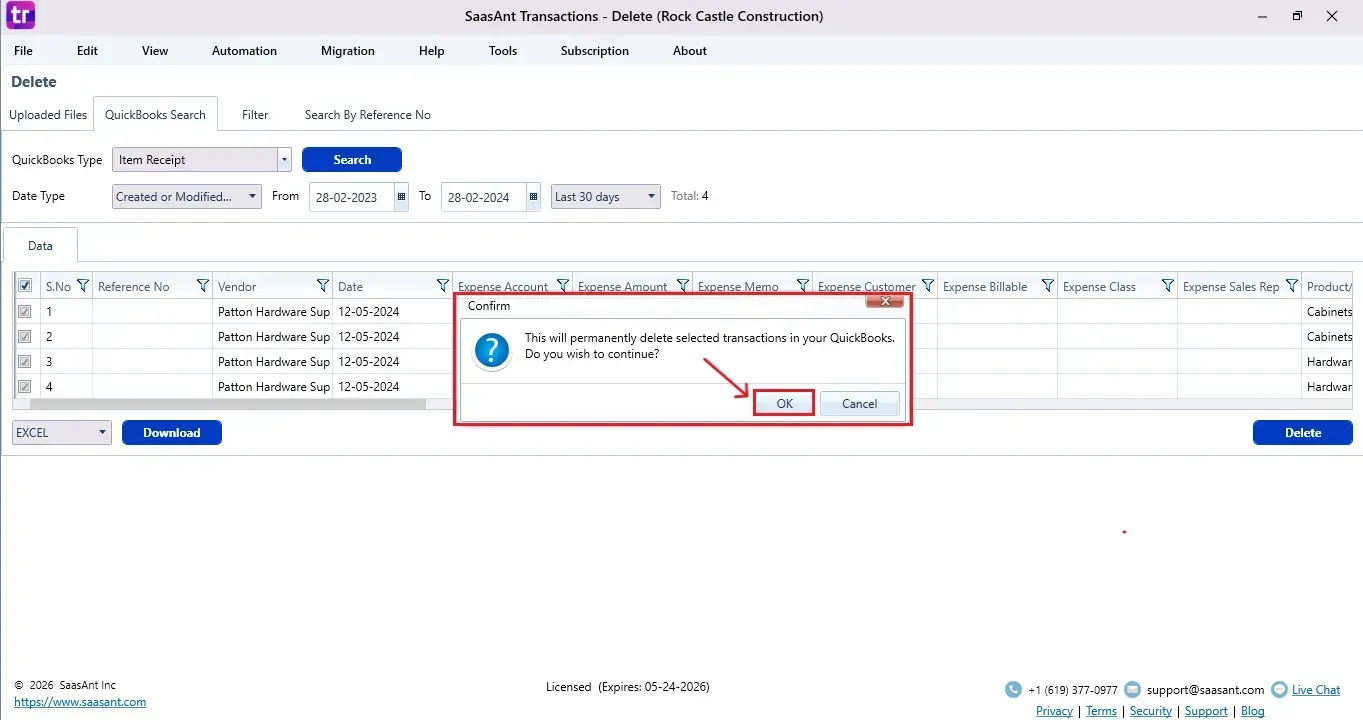Open the EXCEL export format dropdown
Screen dimensions: 1363x720
pos(62,433)
